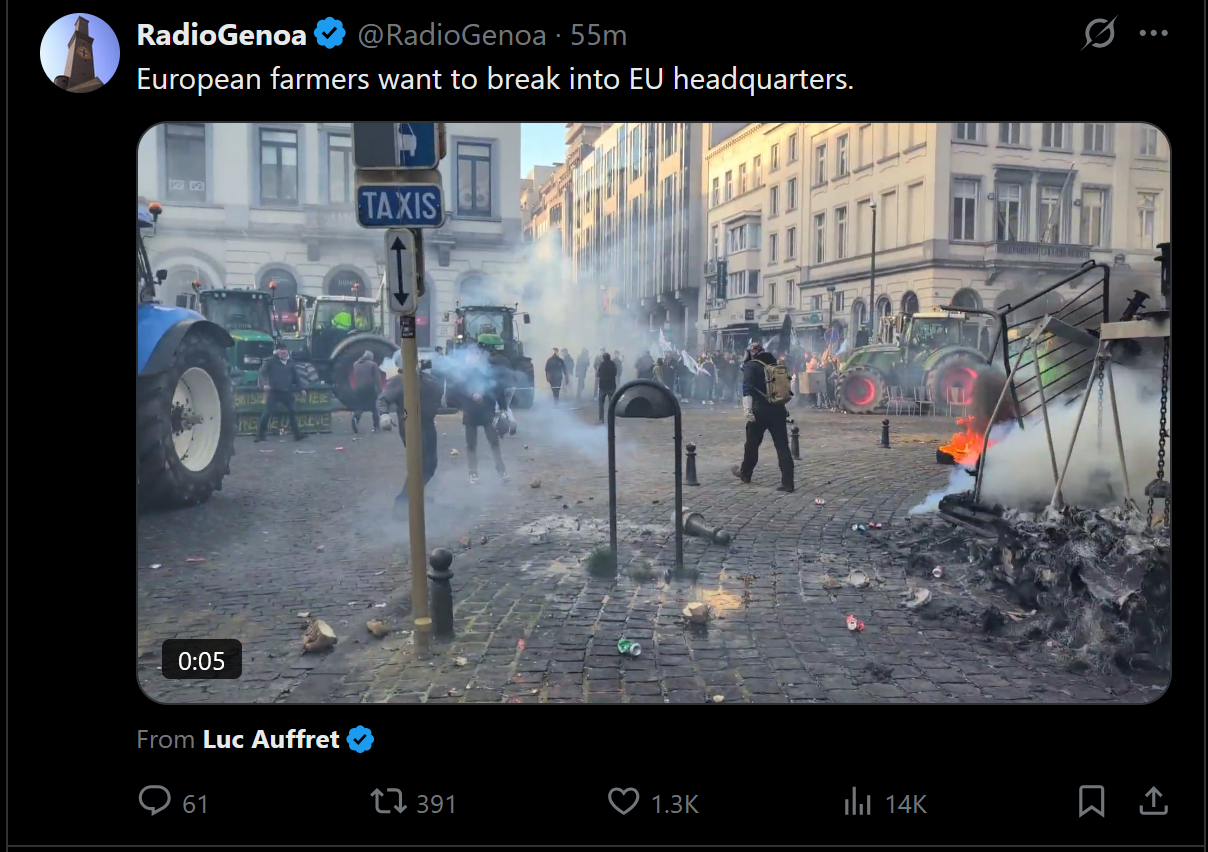Open the @RadioGenoa handle link
The height and width of the screenshot is (852, 1208).
(x=452, y=35)
